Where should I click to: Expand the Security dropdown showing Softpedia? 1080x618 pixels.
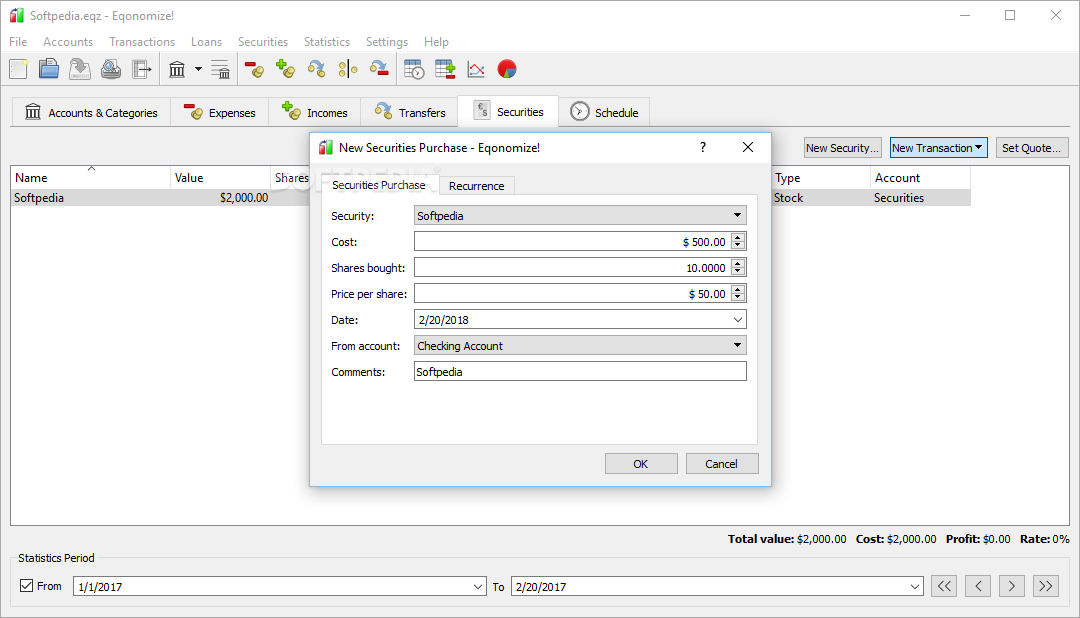click(580, 216)
